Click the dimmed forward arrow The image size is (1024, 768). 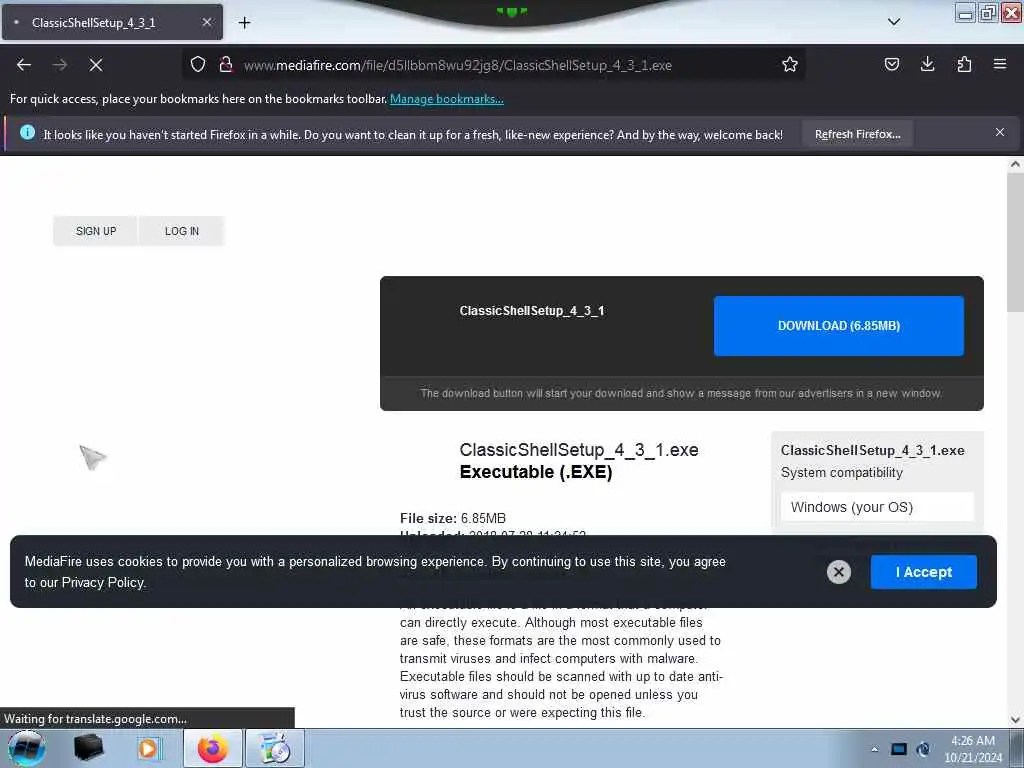pyautogui.click(x=60, y=65)
